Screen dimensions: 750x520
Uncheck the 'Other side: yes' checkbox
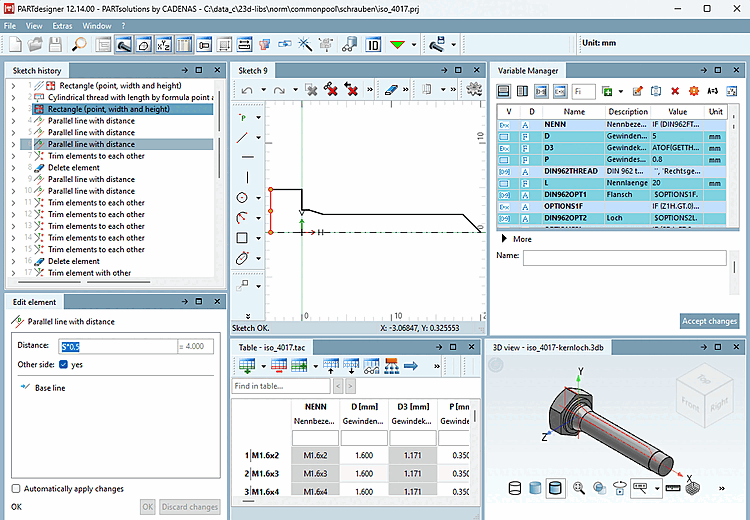click(x=63, y=365)
